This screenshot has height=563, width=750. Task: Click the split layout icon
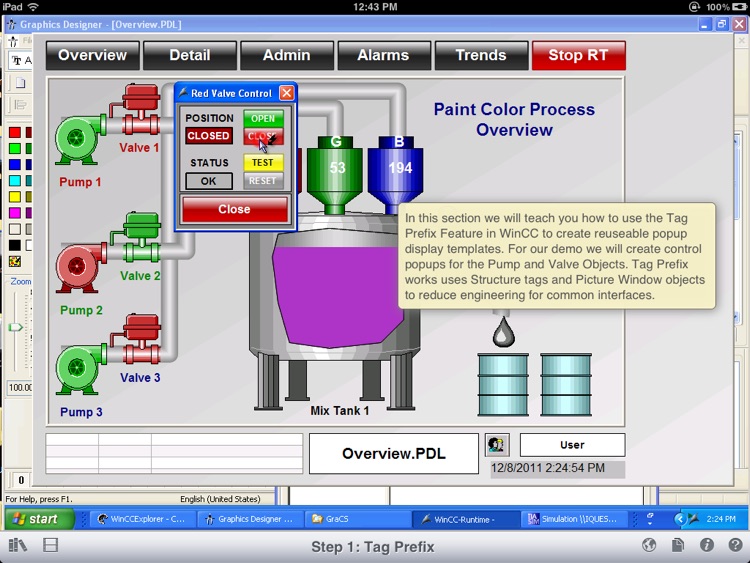50,545
